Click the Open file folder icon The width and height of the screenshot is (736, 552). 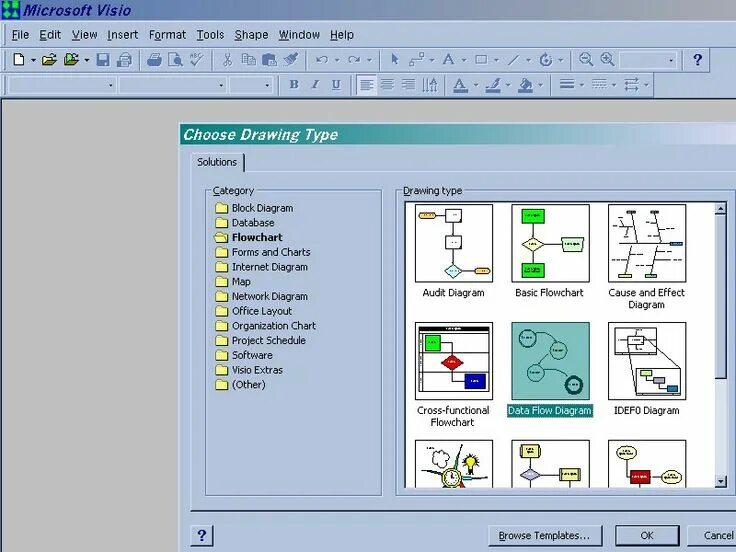click(x=49, y=60)
